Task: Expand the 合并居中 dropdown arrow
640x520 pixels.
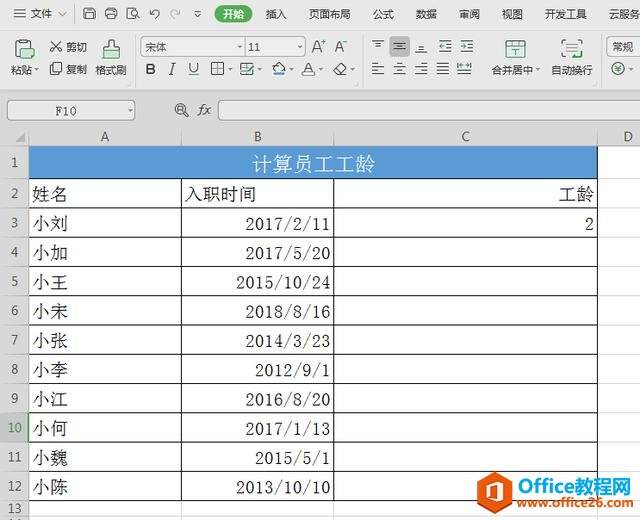Action: click(538, 70)
